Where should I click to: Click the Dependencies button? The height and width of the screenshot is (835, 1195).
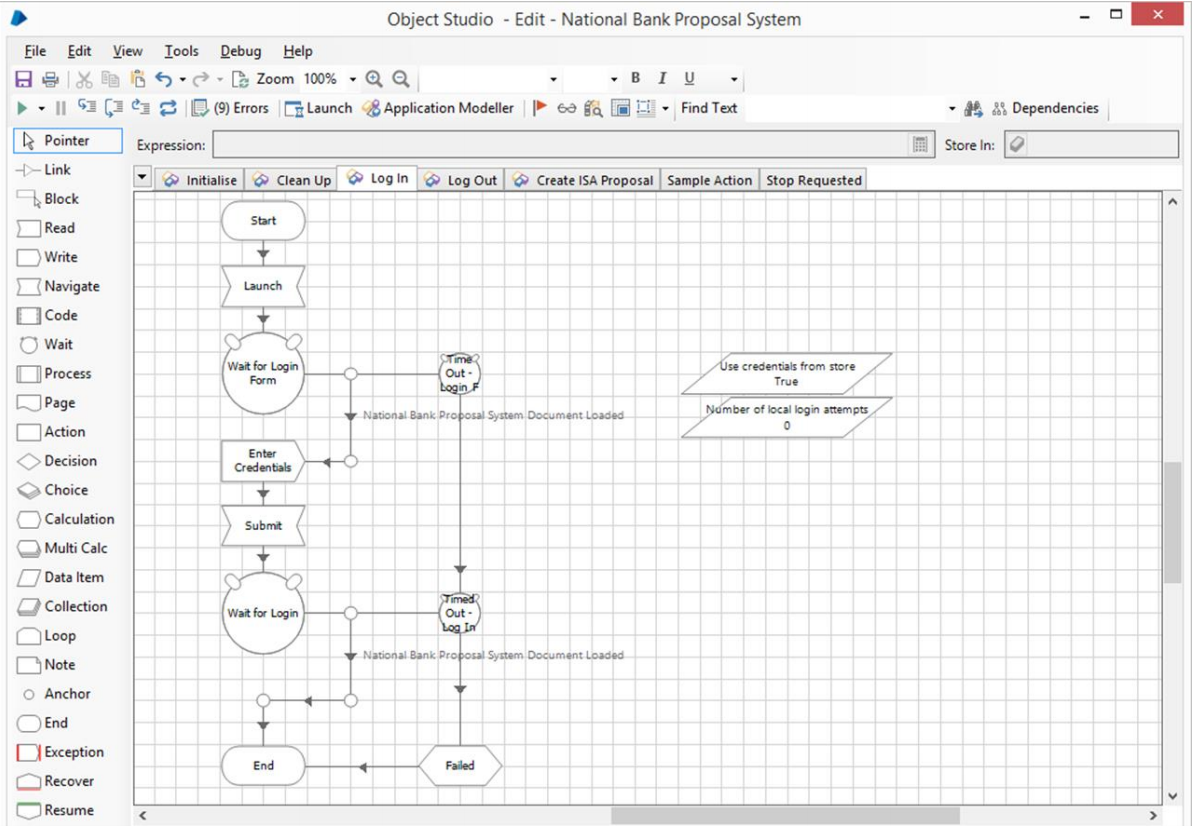click(x=1045, y=108)
